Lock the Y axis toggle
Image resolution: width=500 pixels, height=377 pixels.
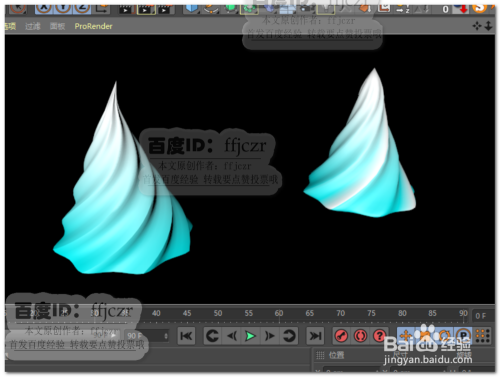tap(63, 8)
